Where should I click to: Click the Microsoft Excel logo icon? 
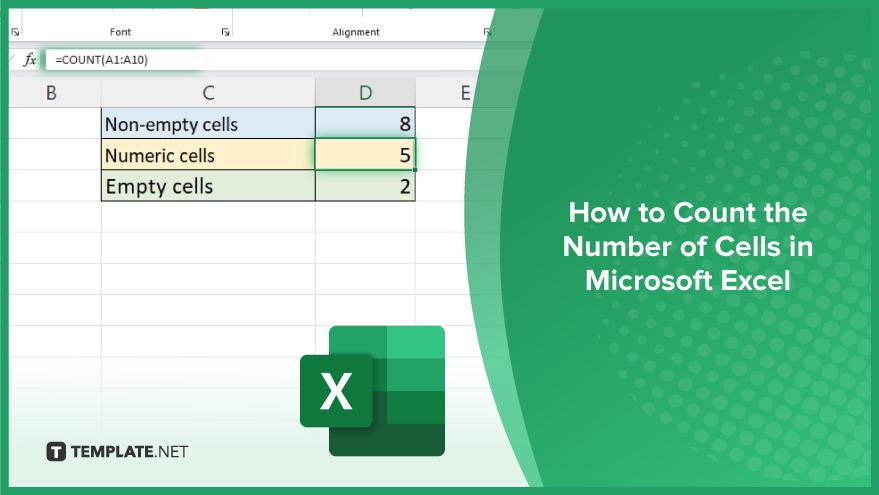(373, 391)
